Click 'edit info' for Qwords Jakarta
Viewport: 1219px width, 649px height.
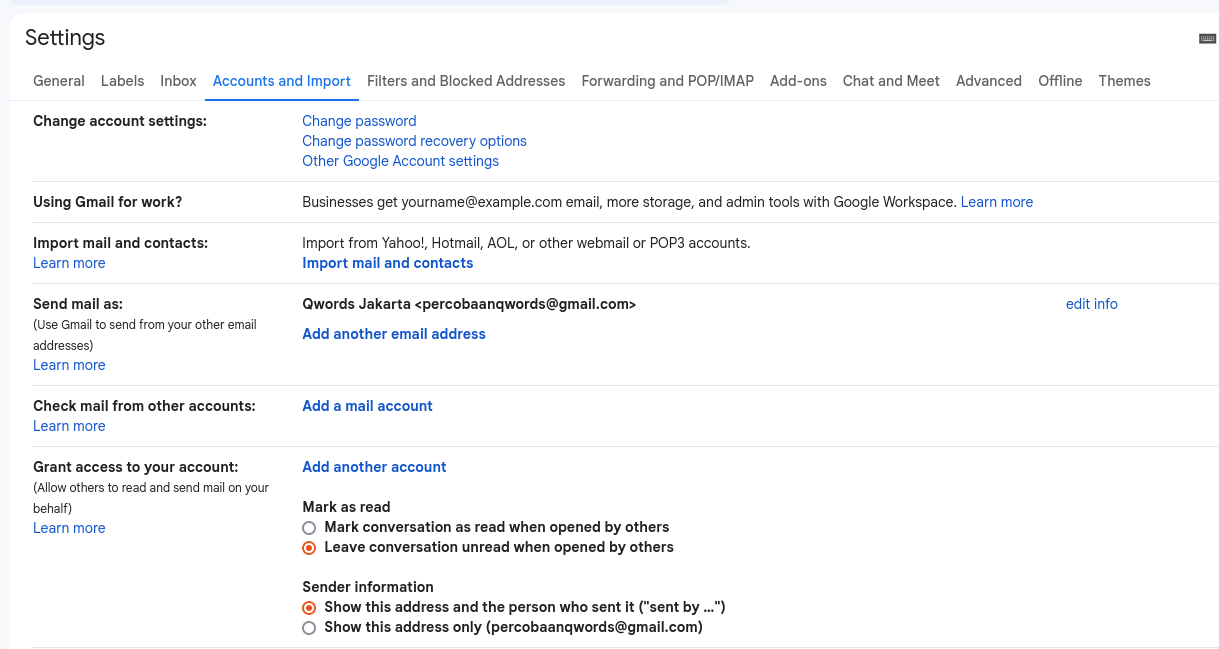click(1091, 304)
